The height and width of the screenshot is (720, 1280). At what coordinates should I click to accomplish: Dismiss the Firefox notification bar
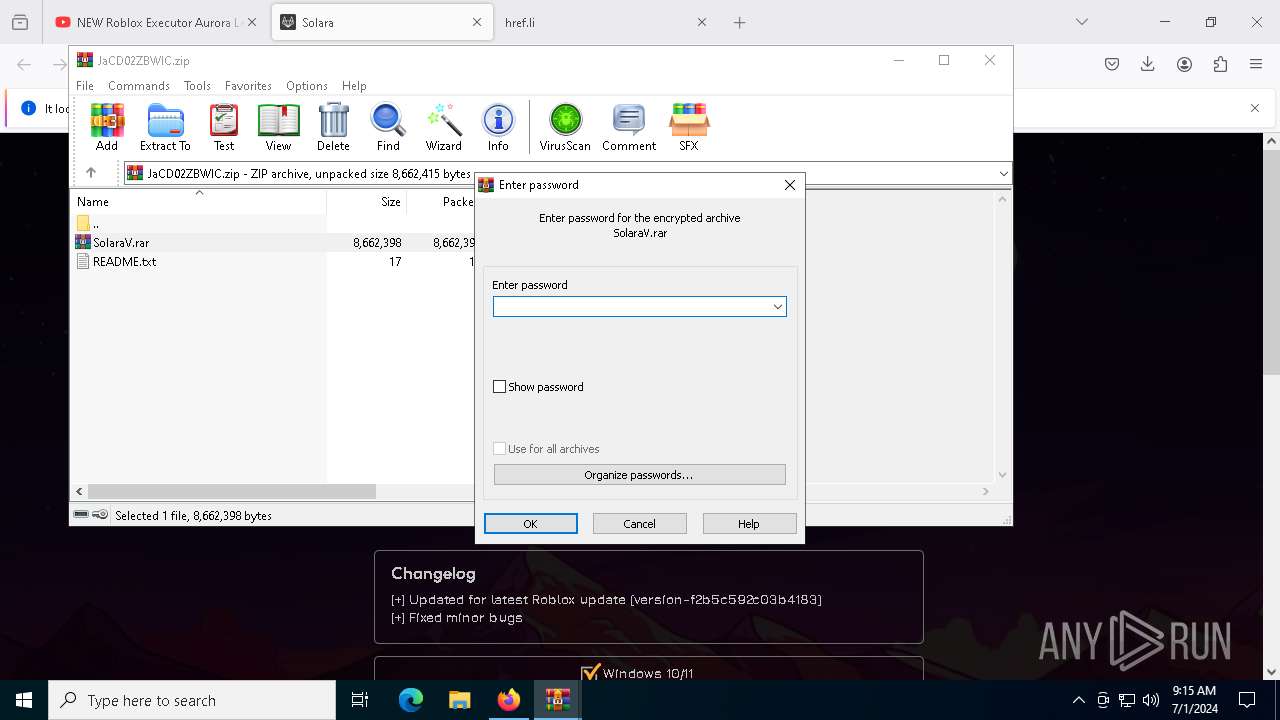coord(1254,108)
